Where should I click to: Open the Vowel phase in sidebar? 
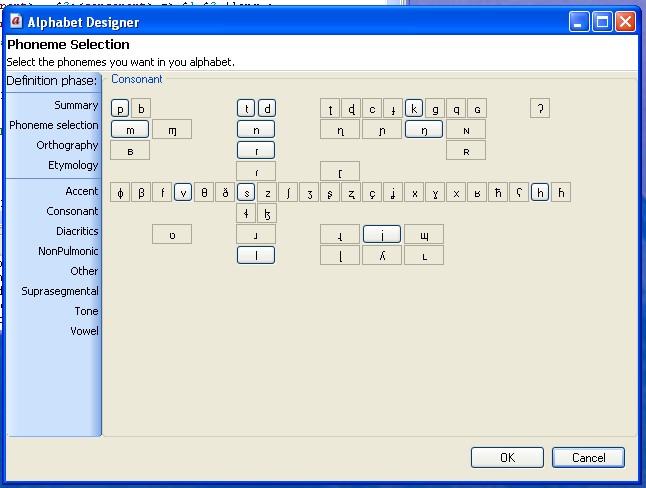tap(84, 331)
